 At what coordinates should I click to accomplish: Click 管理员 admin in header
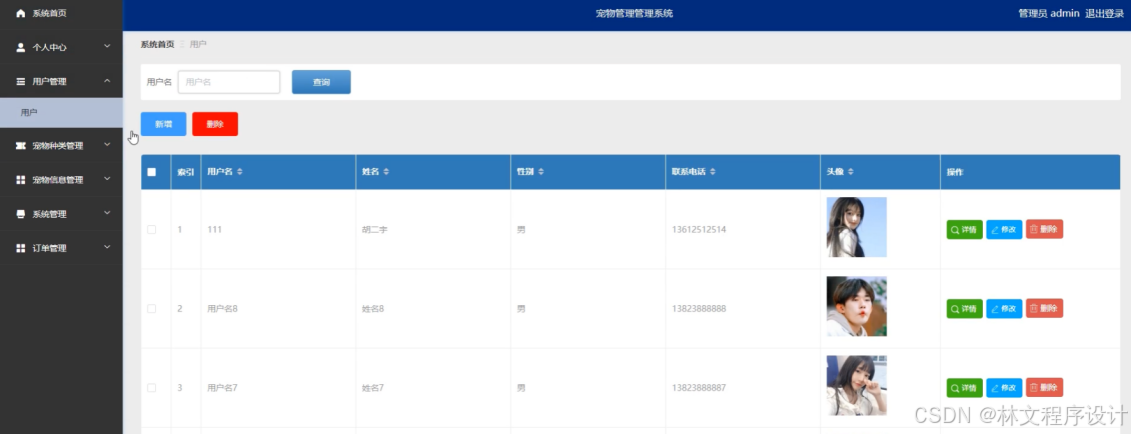coord(1048,14)
